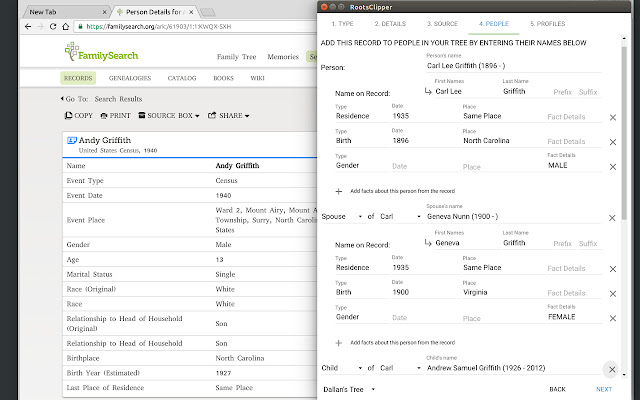
Task: Click the NEXT button in RootsClipper
Action: 604,389
